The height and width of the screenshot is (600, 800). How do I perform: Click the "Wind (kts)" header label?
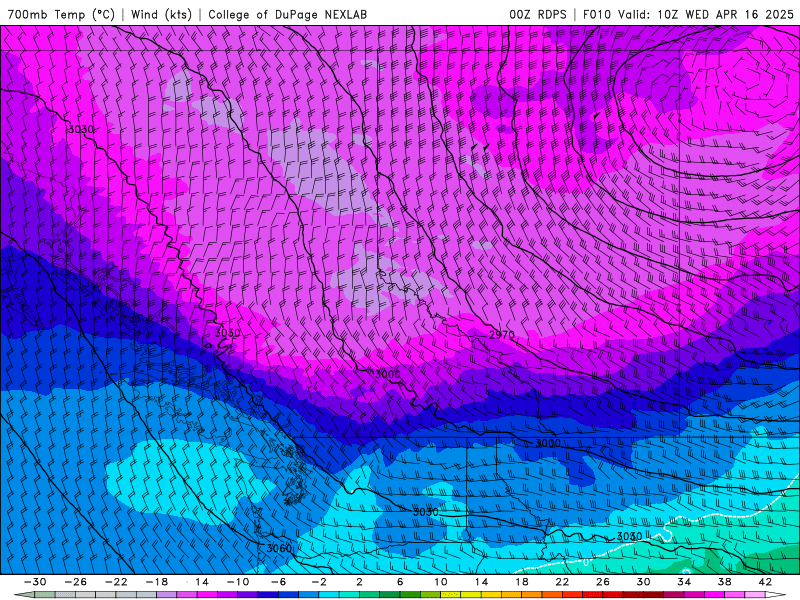pos(161,14)
